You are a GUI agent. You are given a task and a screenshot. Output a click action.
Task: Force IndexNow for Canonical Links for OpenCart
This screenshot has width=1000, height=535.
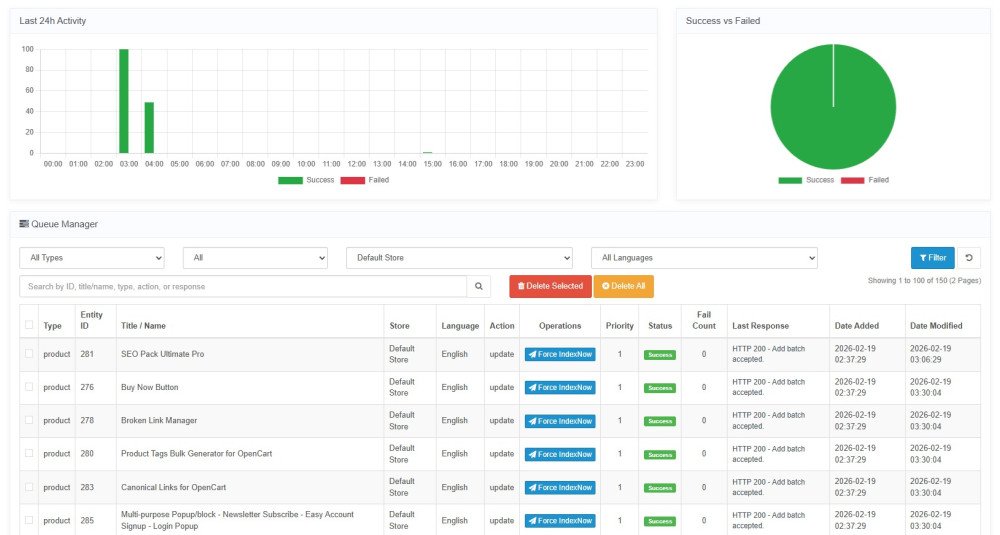pos(560,487)
